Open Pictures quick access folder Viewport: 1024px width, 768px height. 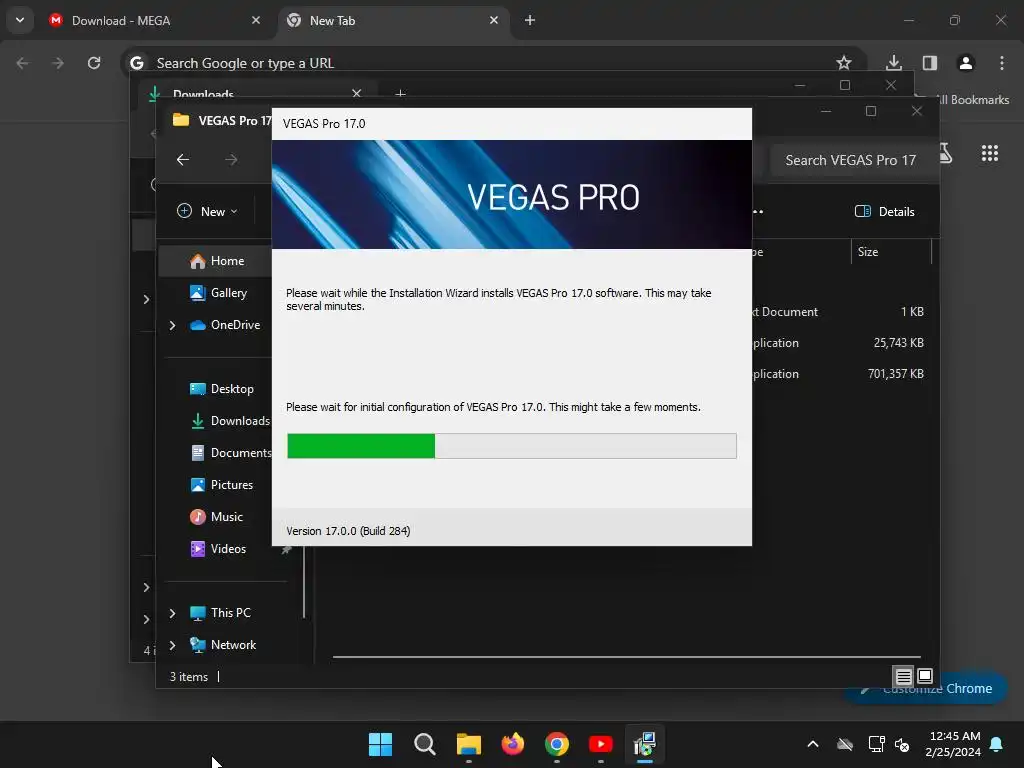pyautogui.click(x=231, y=485)
